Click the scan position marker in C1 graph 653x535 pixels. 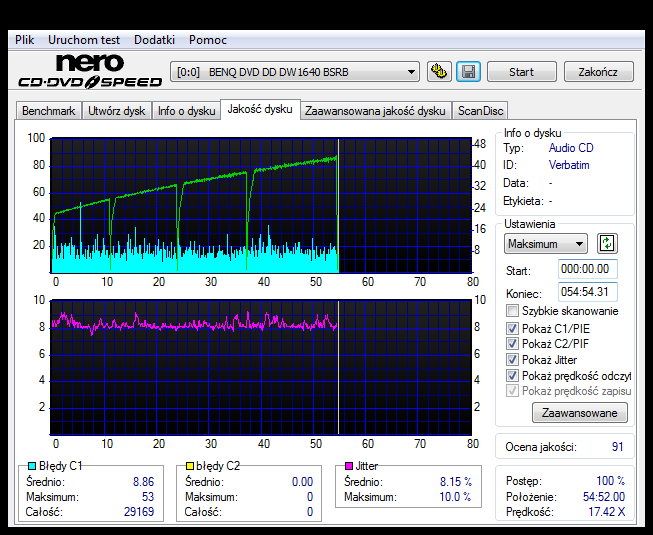click(339, 206)
